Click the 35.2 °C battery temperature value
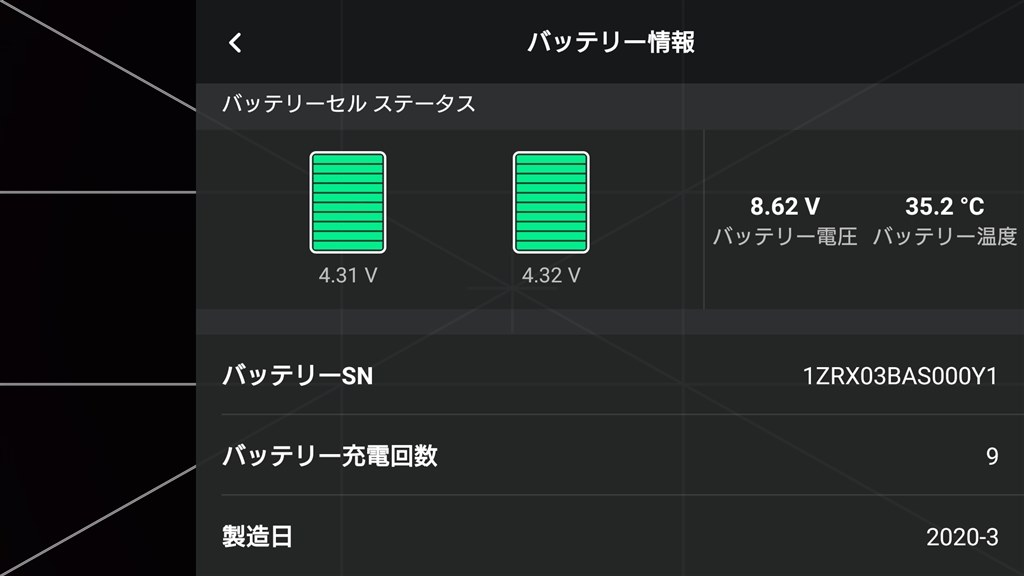Screen dimensions: 1024x576 [944, 206]
